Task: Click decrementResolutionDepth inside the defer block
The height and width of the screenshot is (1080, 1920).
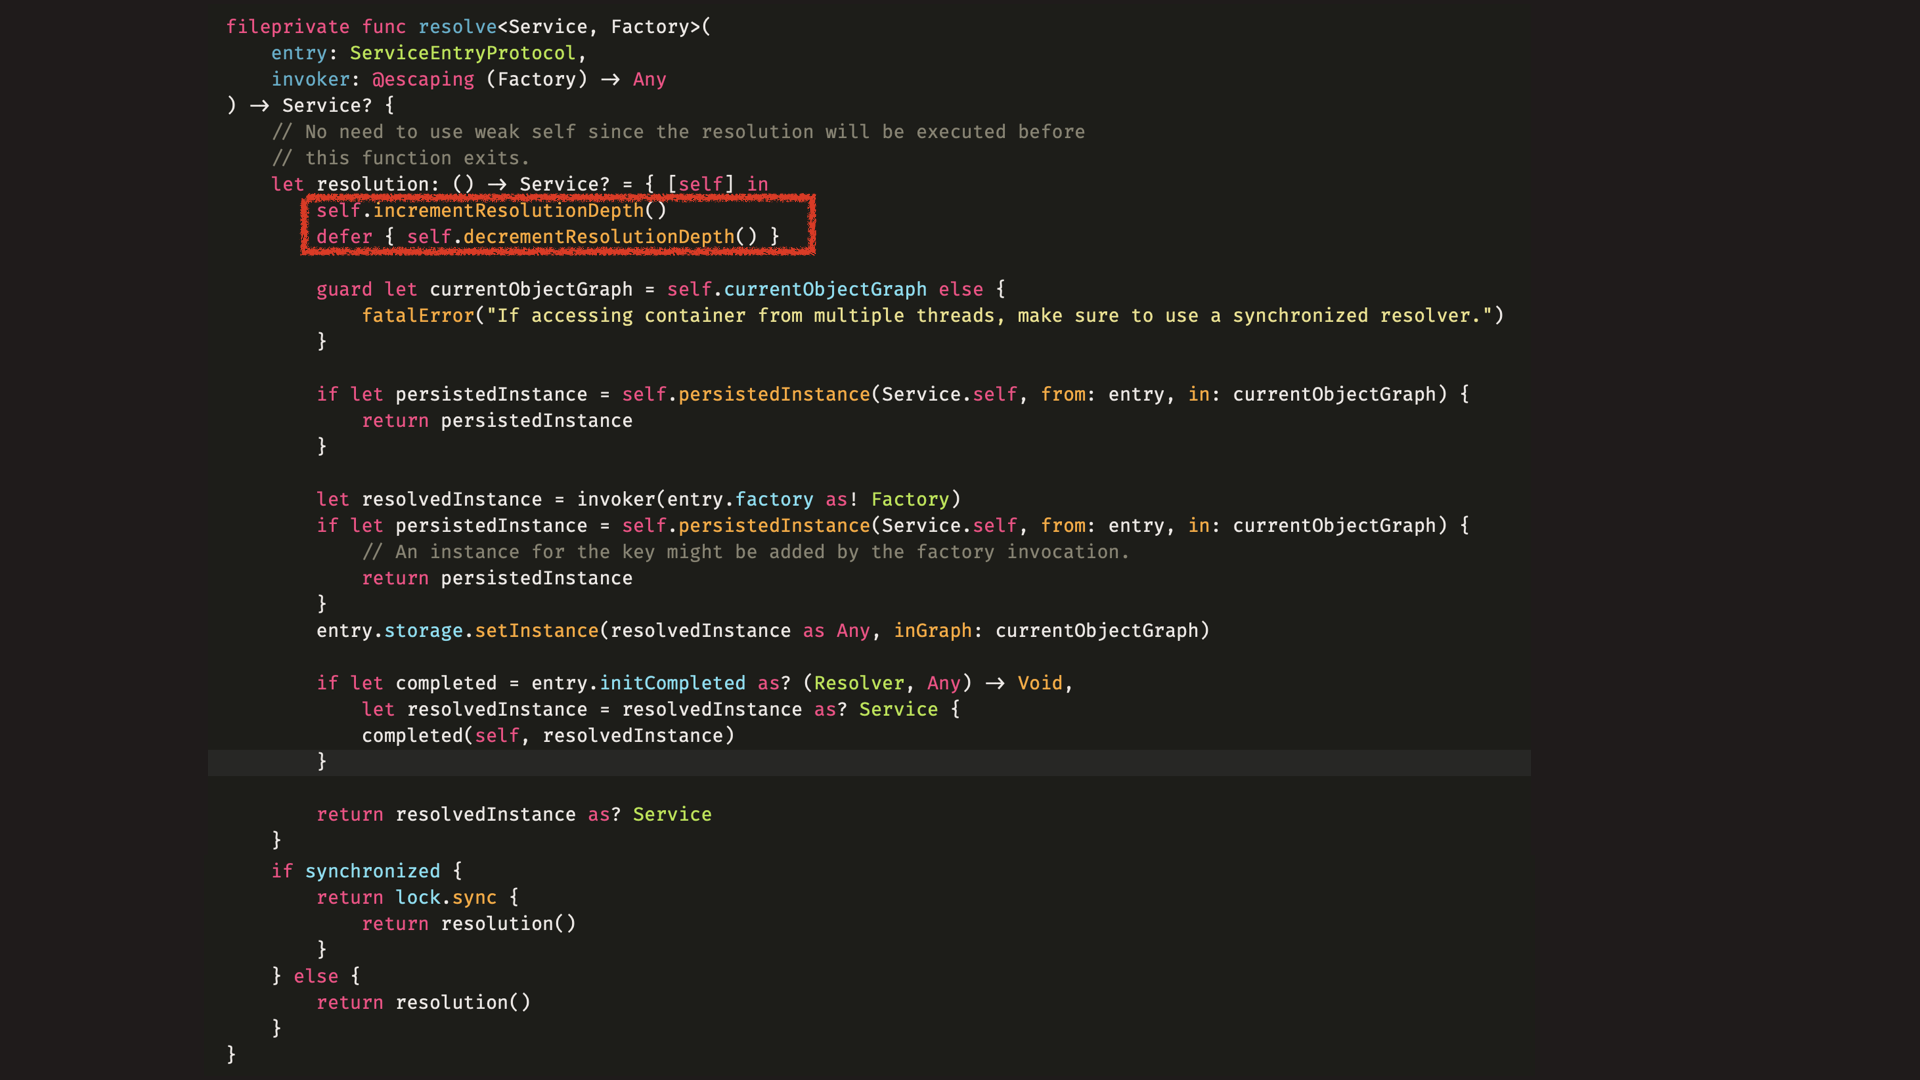Action: point(598,237)
